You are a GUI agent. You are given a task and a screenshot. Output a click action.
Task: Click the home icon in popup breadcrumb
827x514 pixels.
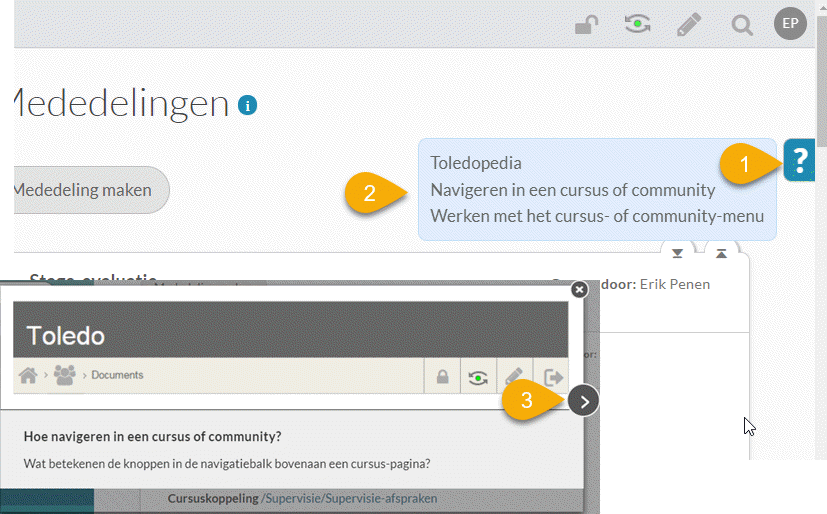[28, 375]
